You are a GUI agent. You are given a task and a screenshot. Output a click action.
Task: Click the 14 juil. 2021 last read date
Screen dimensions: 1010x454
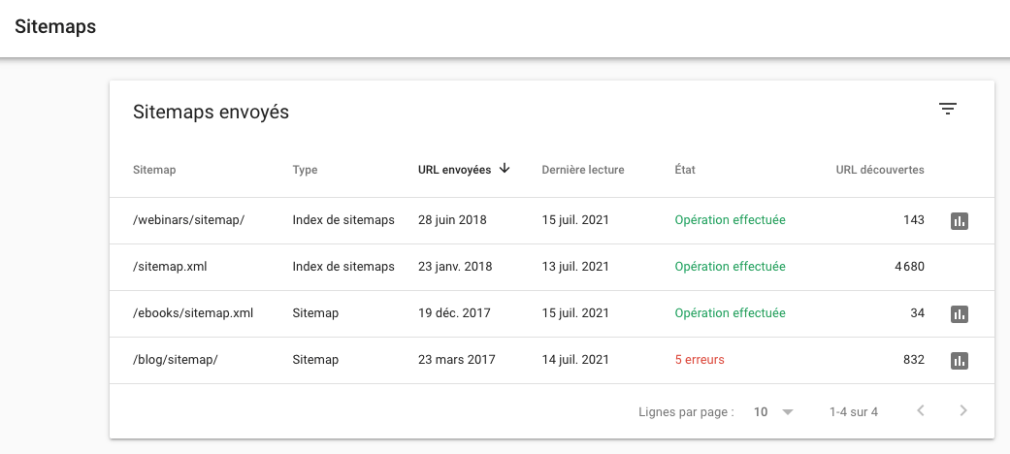[575, 360]
